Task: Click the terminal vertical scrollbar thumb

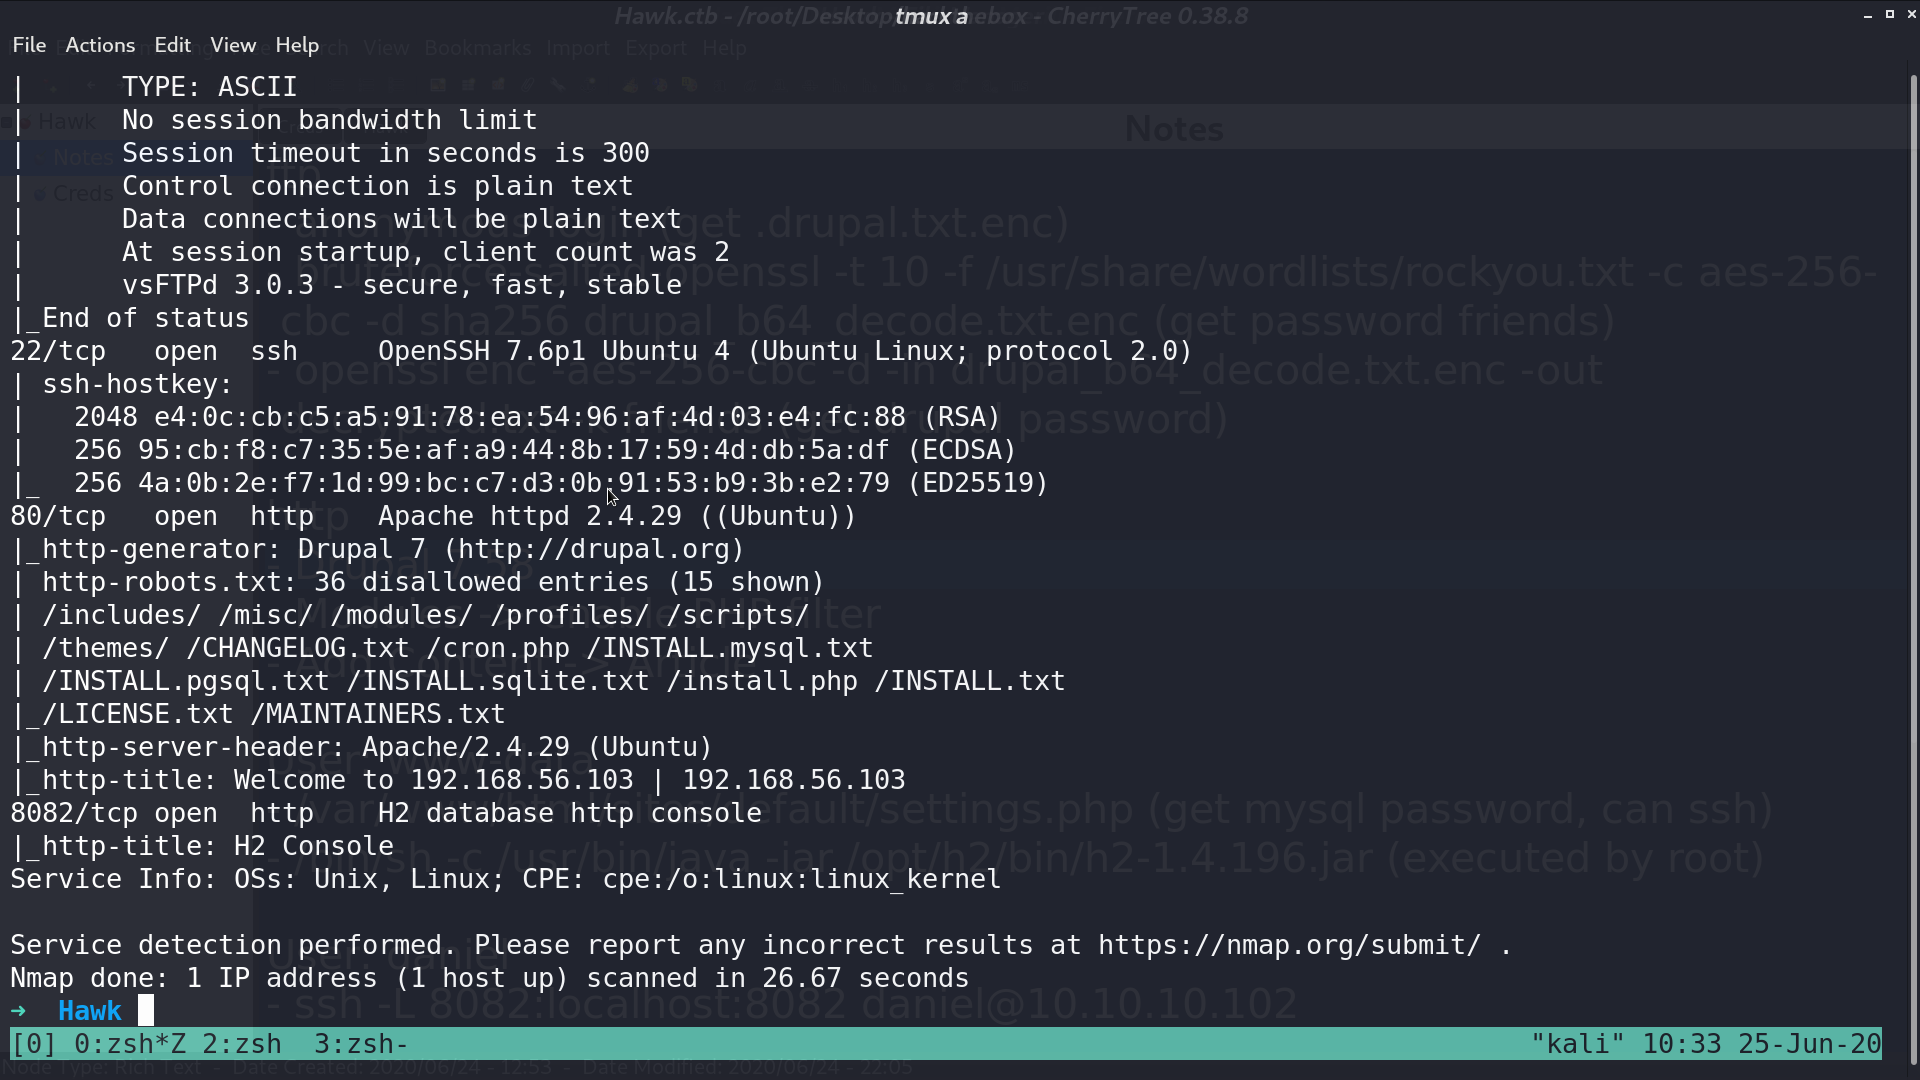Action: tap(1914, 570)
